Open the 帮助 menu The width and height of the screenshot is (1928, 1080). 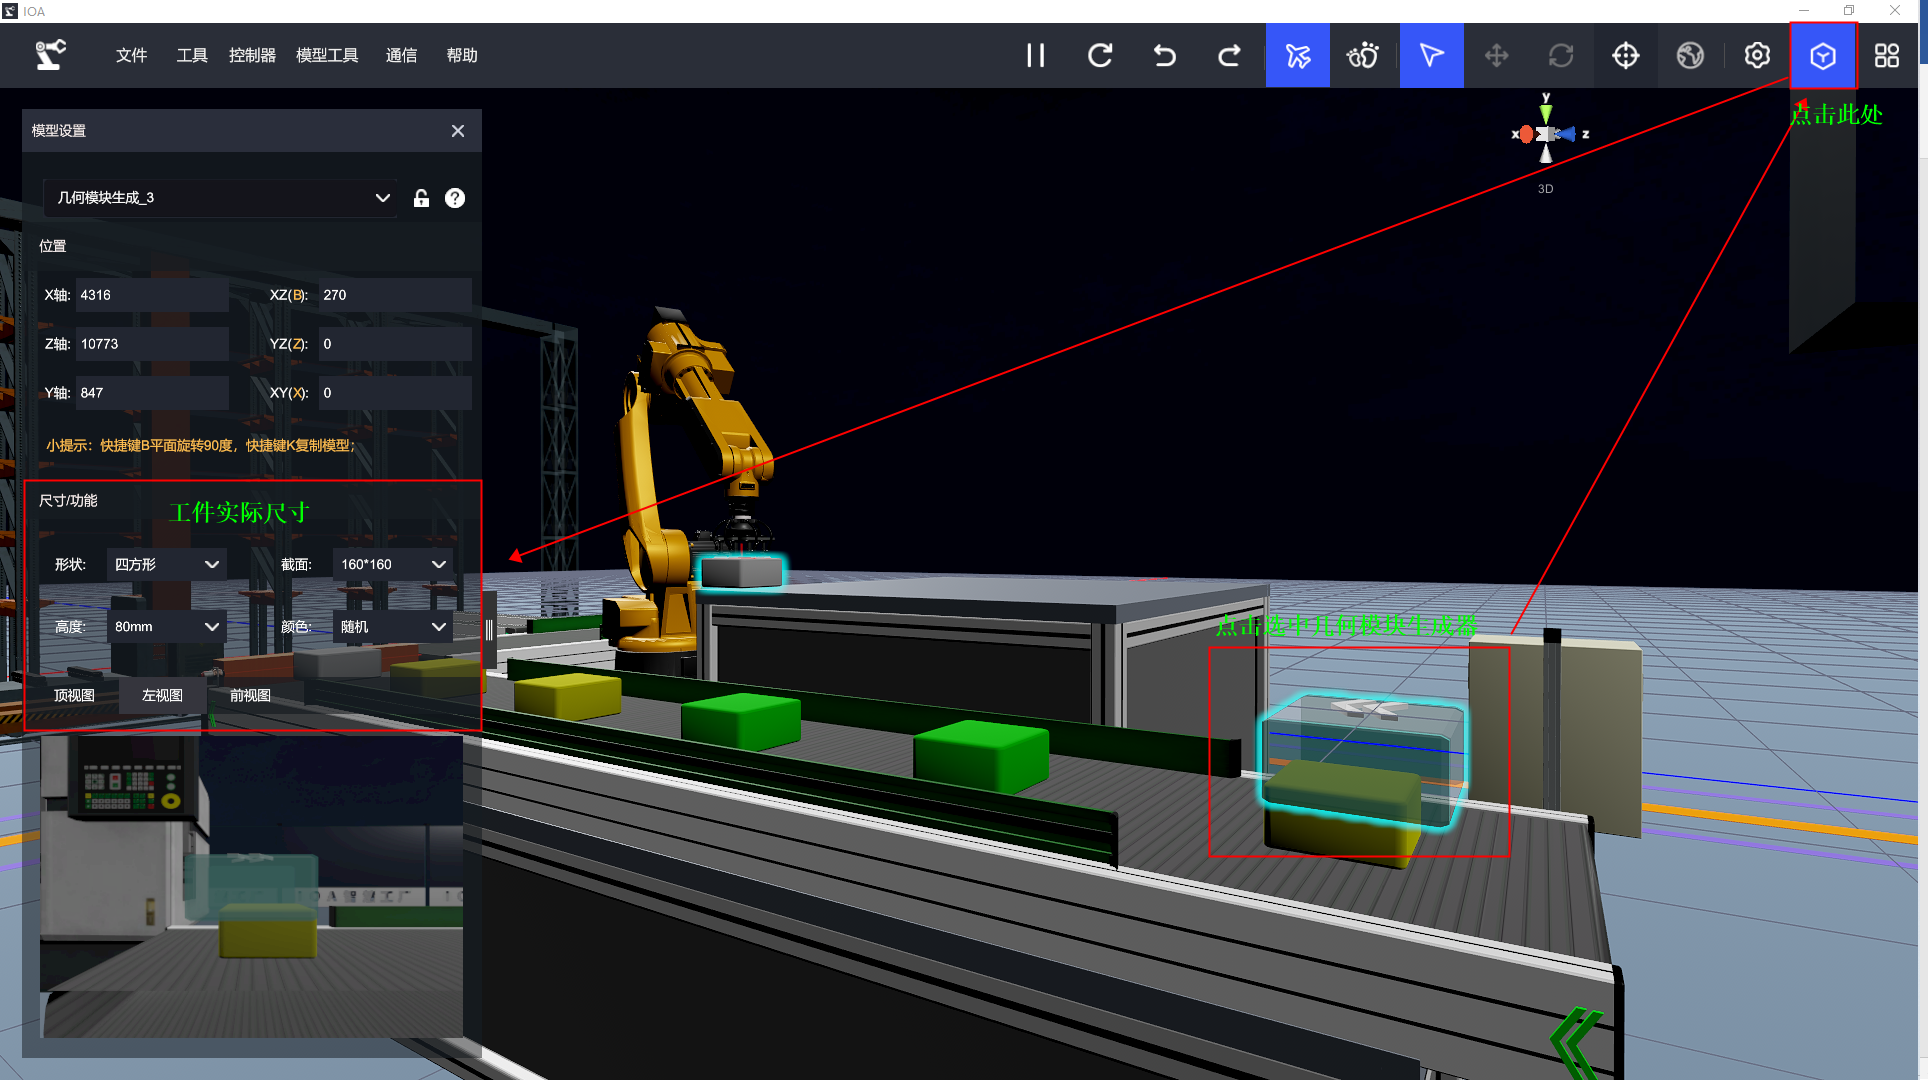click(x=461, y=55)
